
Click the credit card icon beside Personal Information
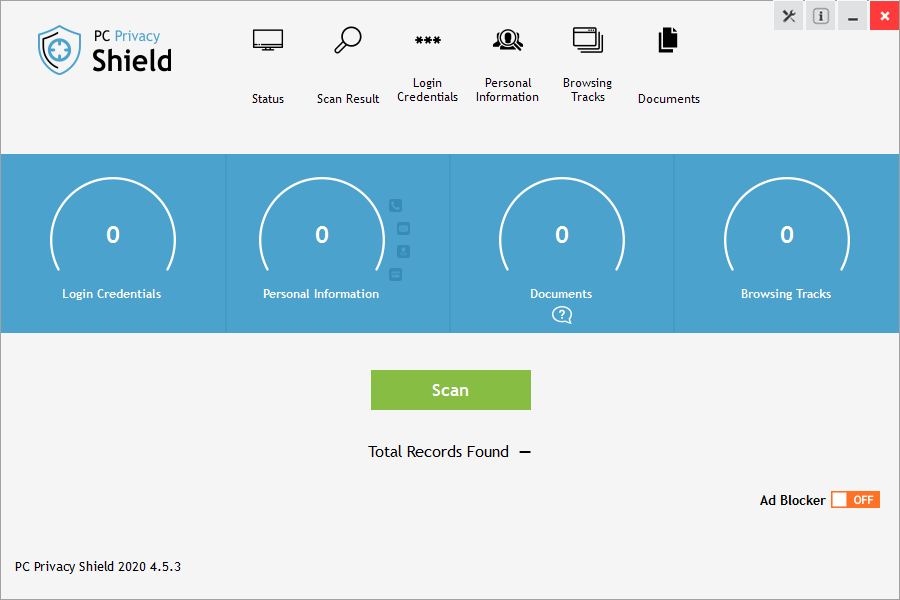click(x=395, y=274)
